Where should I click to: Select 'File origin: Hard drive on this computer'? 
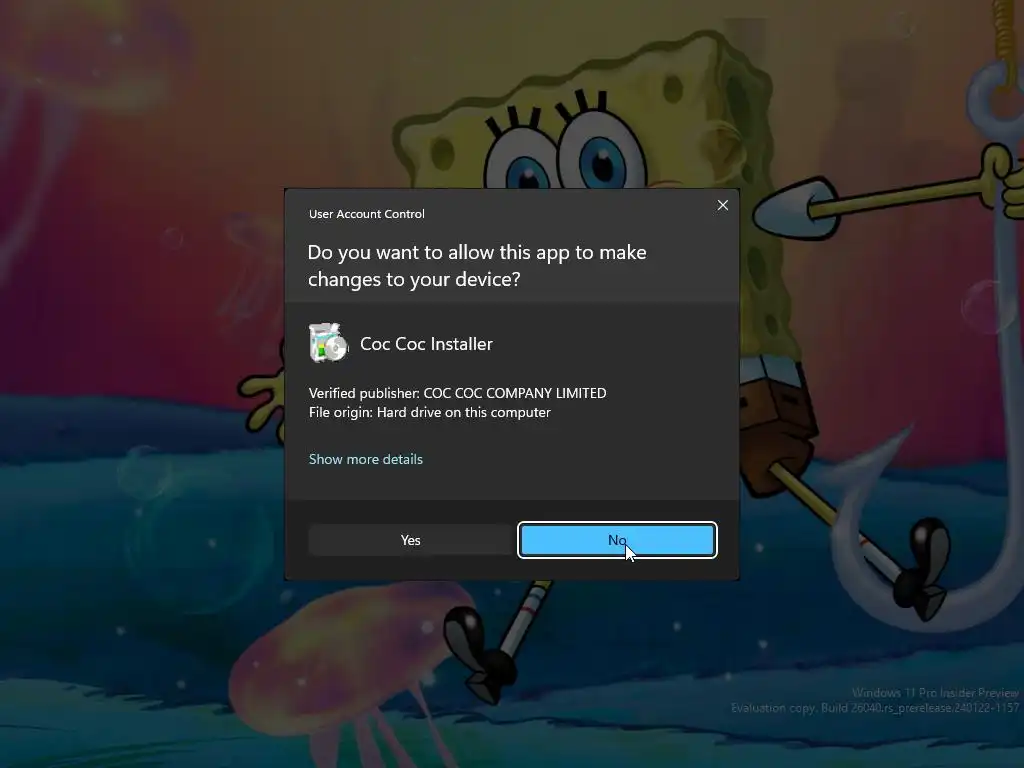[429, 412]
